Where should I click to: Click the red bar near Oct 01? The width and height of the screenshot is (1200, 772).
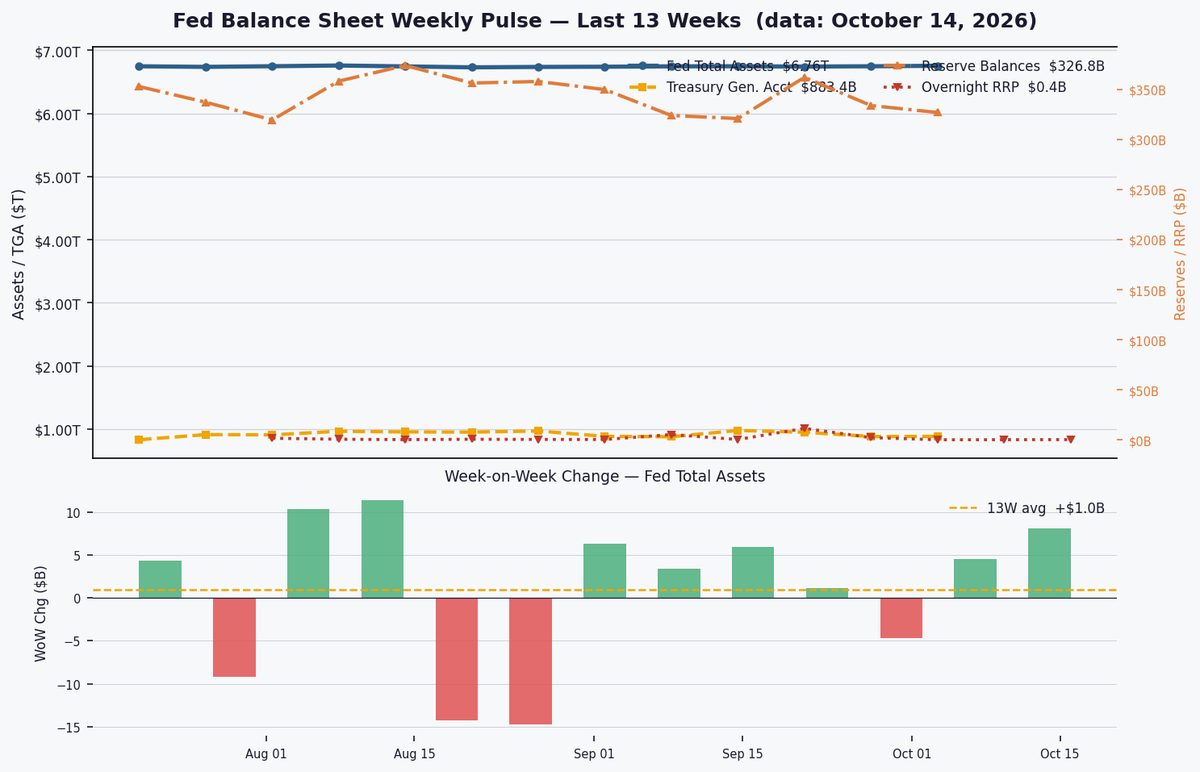click(901, 618)
